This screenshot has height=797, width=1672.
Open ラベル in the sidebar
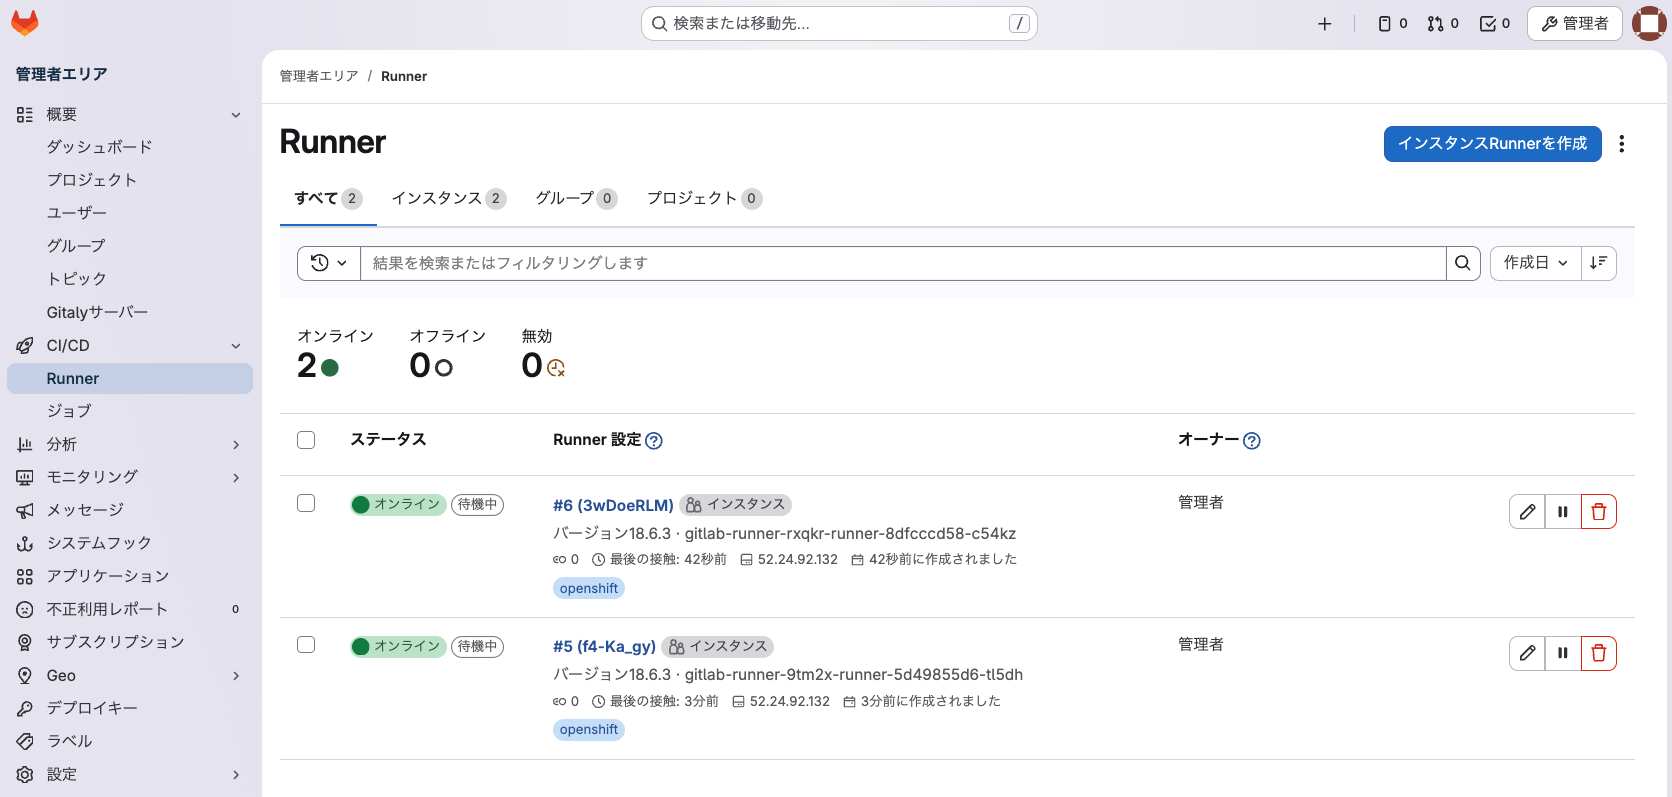[130, 741]
